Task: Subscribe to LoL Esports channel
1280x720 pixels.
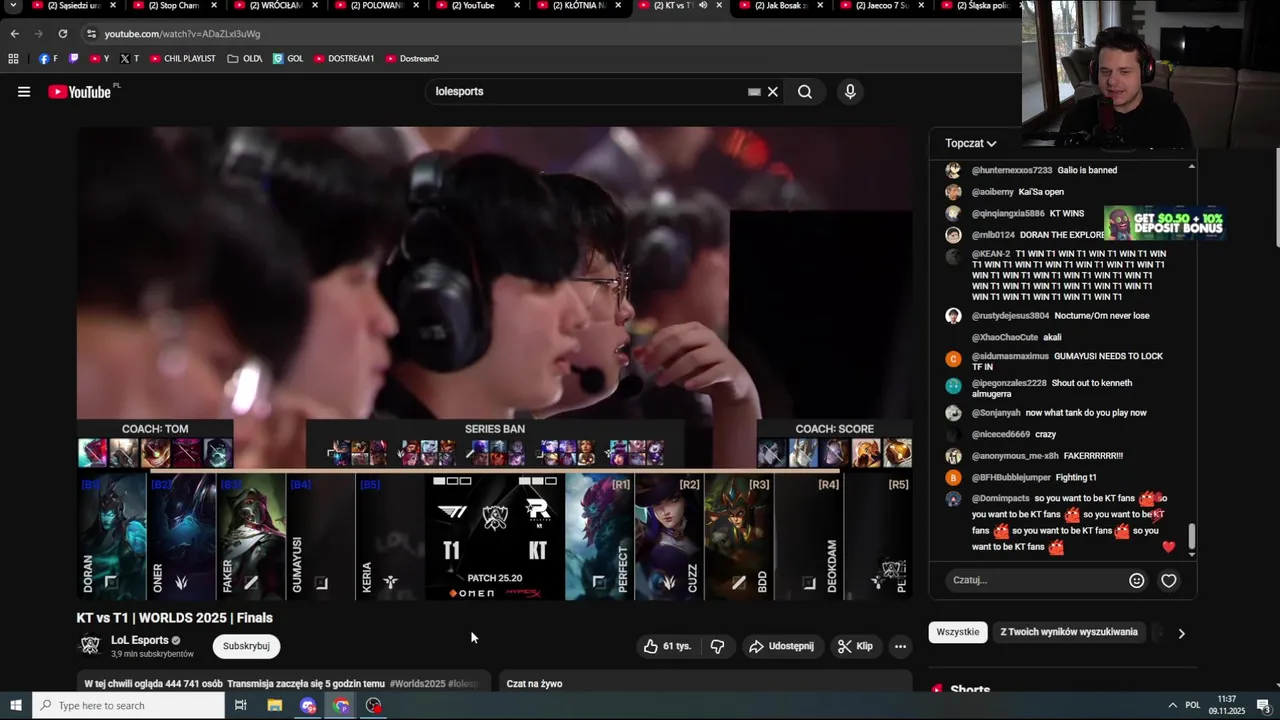Action: tap(246, 646)
